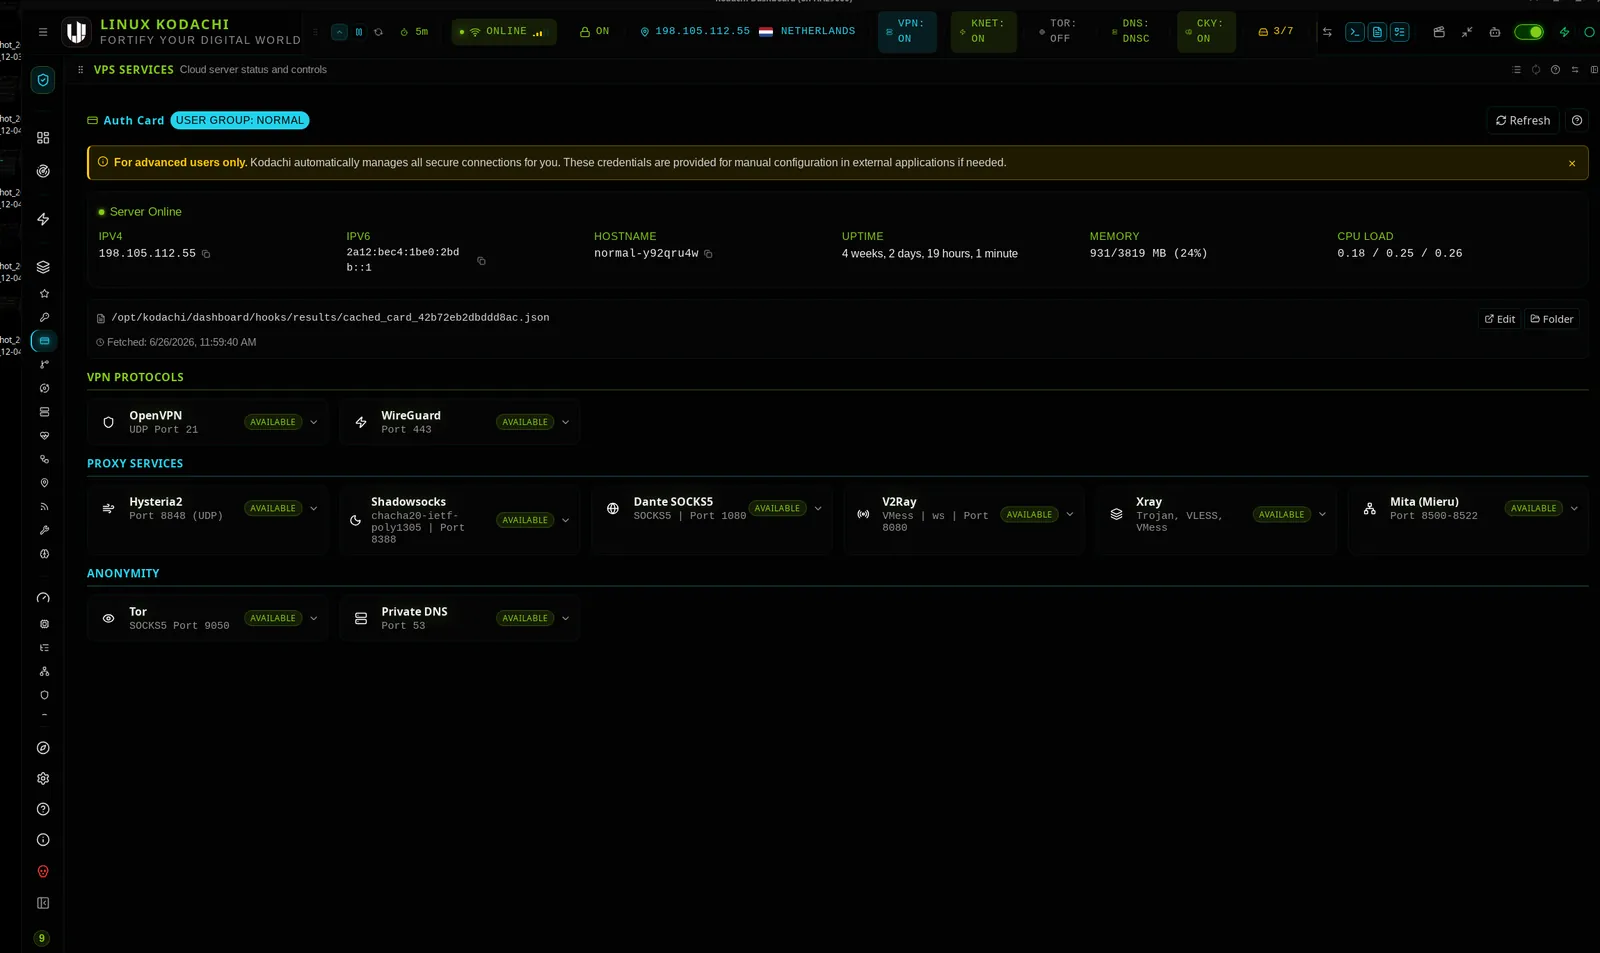Toggle the lock ON indicator
1600x953 pixels.
tap(595, 32)
